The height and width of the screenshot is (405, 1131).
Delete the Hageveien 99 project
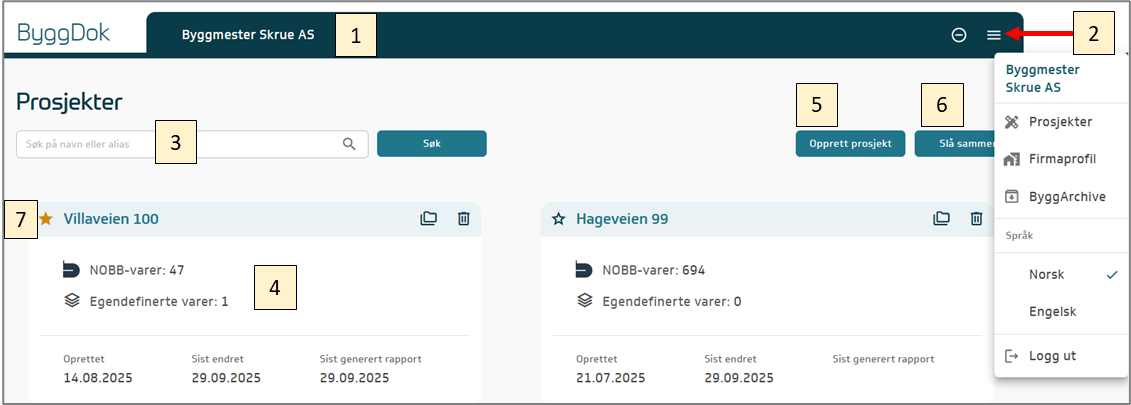976,219
